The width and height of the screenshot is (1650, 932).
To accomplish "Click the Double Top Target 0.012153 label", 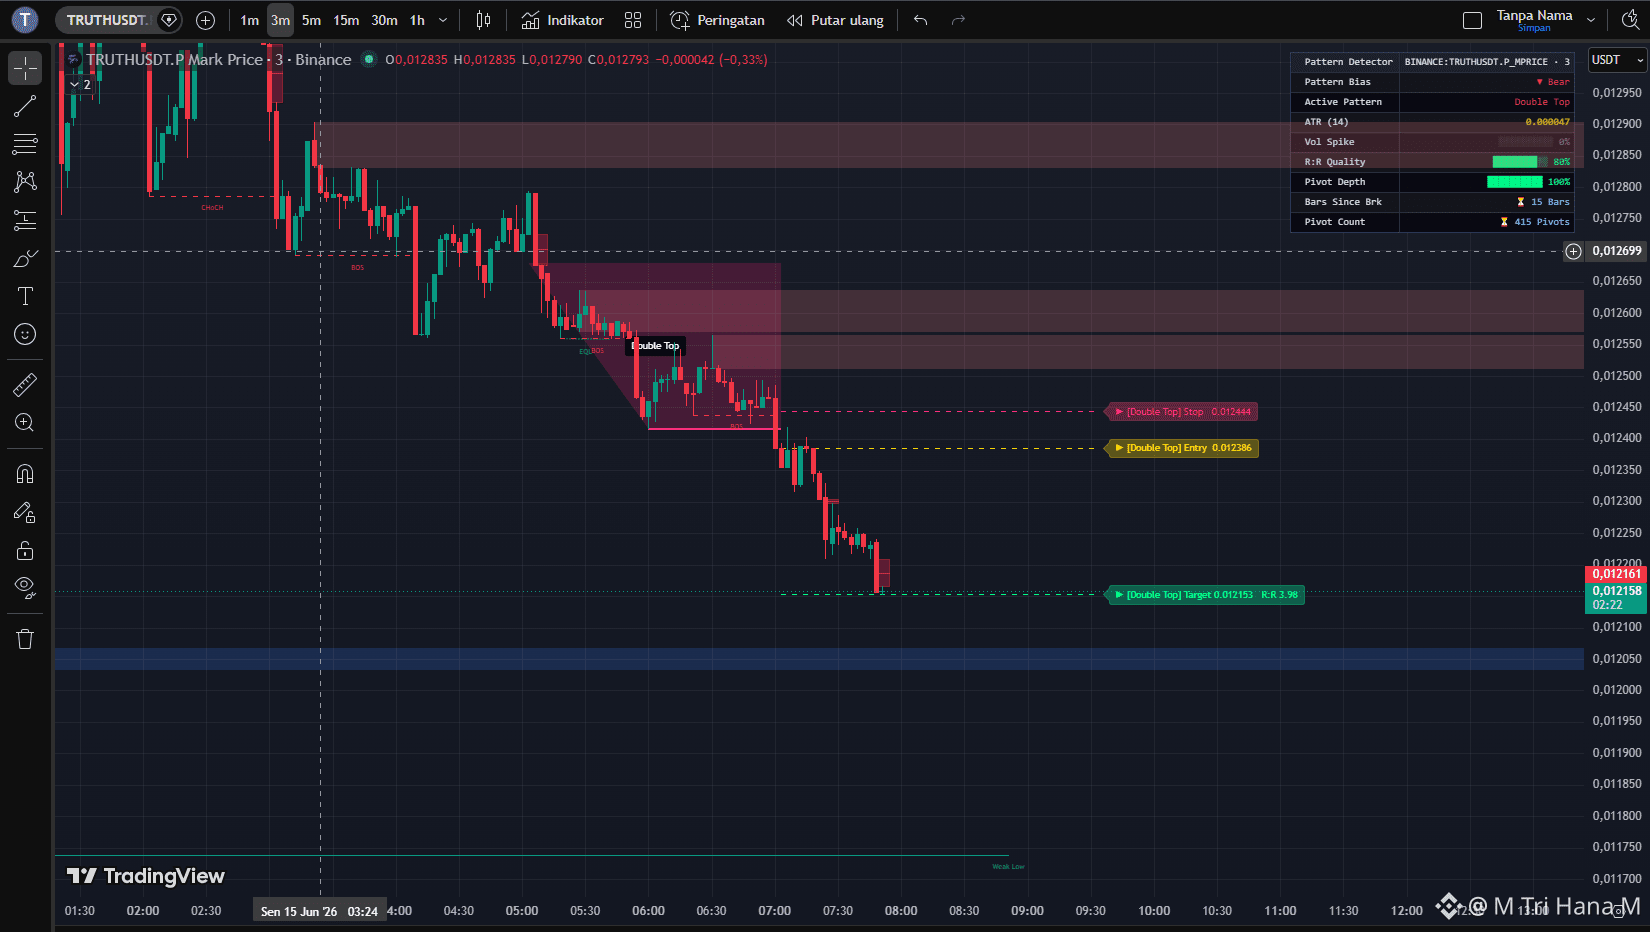I will [1206, 595].
